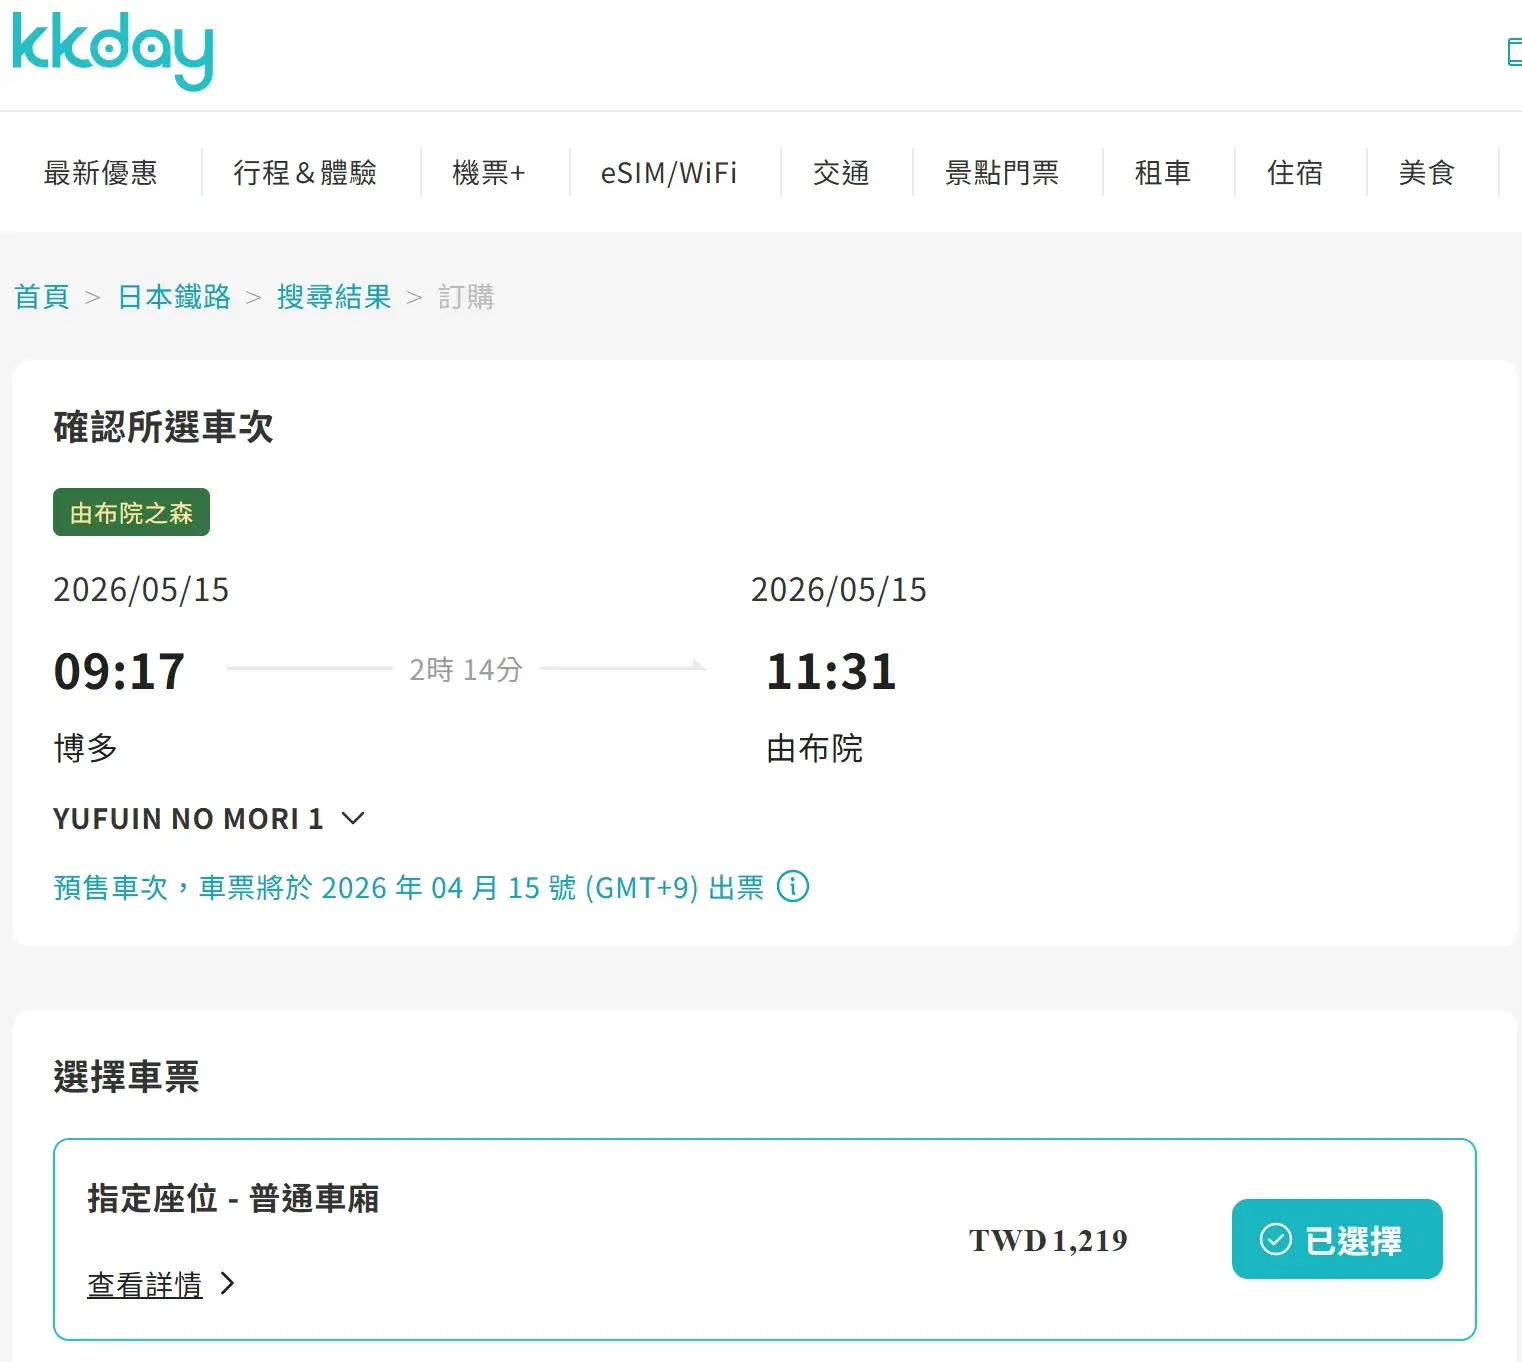1522x1362 pixels.
Task: Open the eSIM/WiFi category
Action: 669,173
